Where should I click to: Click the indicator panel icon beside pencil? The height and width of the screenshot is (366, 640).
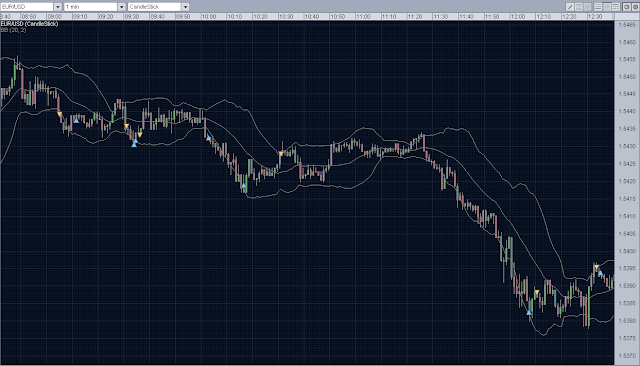coord(579,7)
